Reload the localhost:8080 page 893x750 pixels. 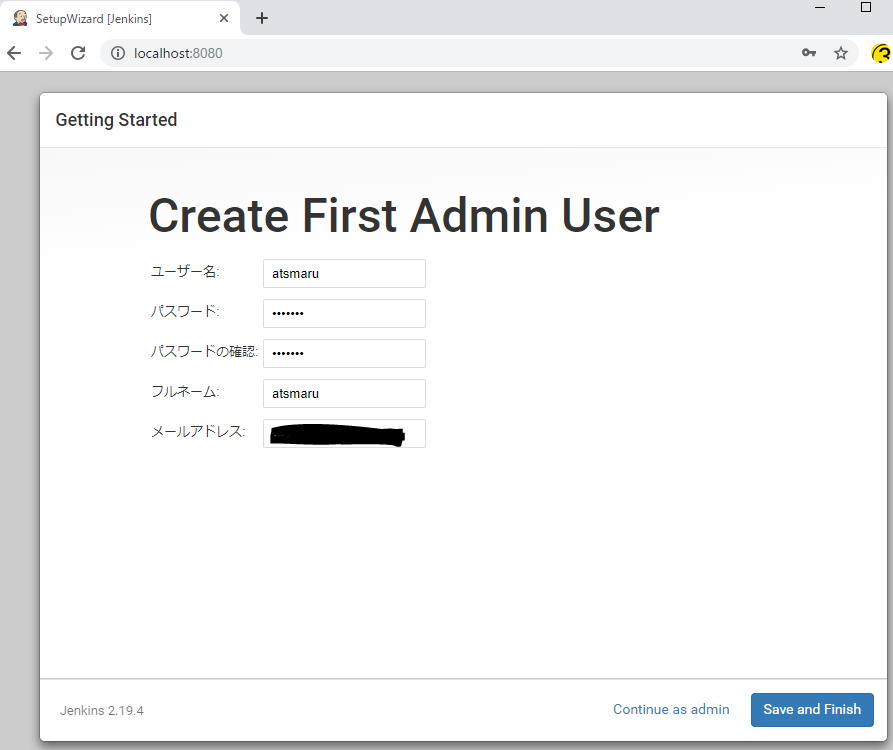click(x=78, y=53)
